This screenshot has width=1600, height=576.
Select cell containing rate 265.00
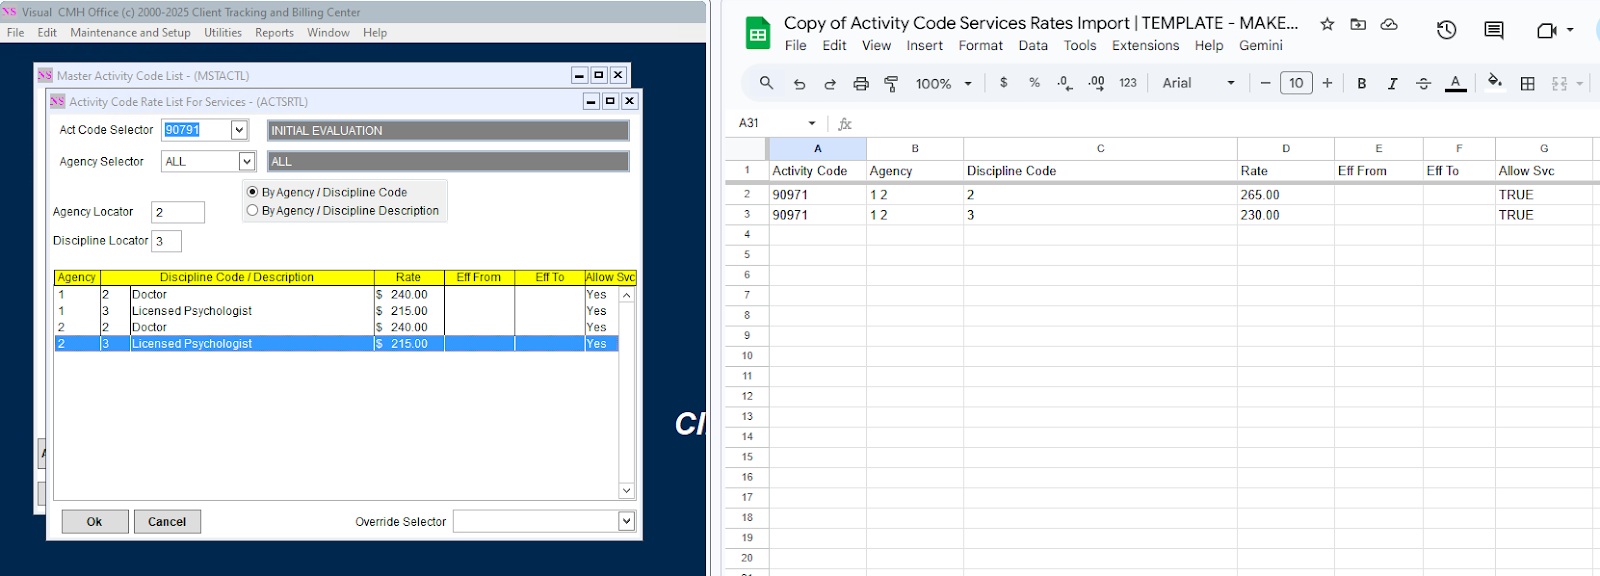1285,195
